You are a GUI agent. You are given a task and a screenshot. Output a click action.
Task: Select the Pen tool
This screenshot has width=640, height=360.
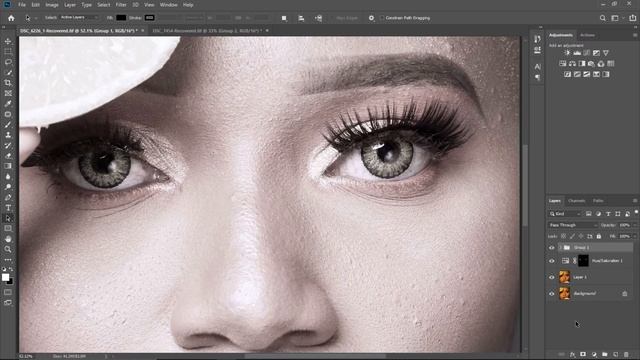click(8, 198)
